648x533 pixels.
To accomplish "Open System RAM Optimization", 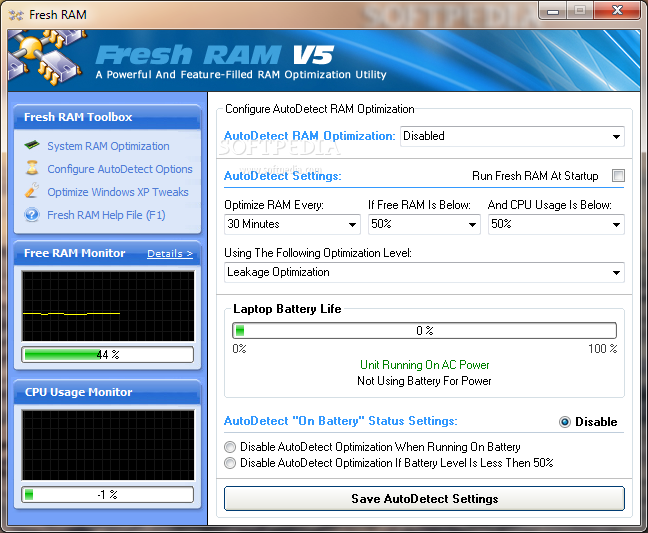I will point(108,146).
